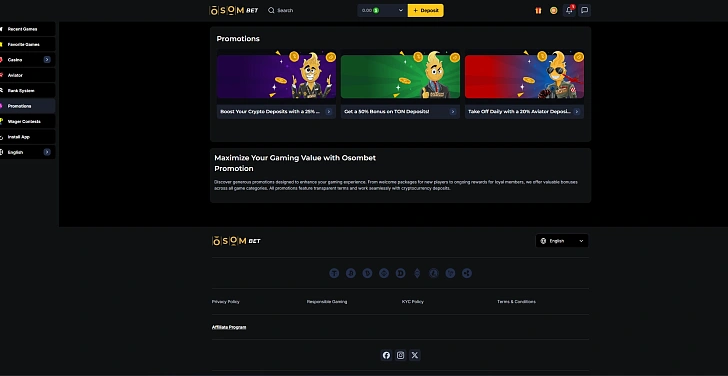This screenshot has width=728, height=376.
Task: Expand the Casino submenu arrow
Action: (47, 59)
